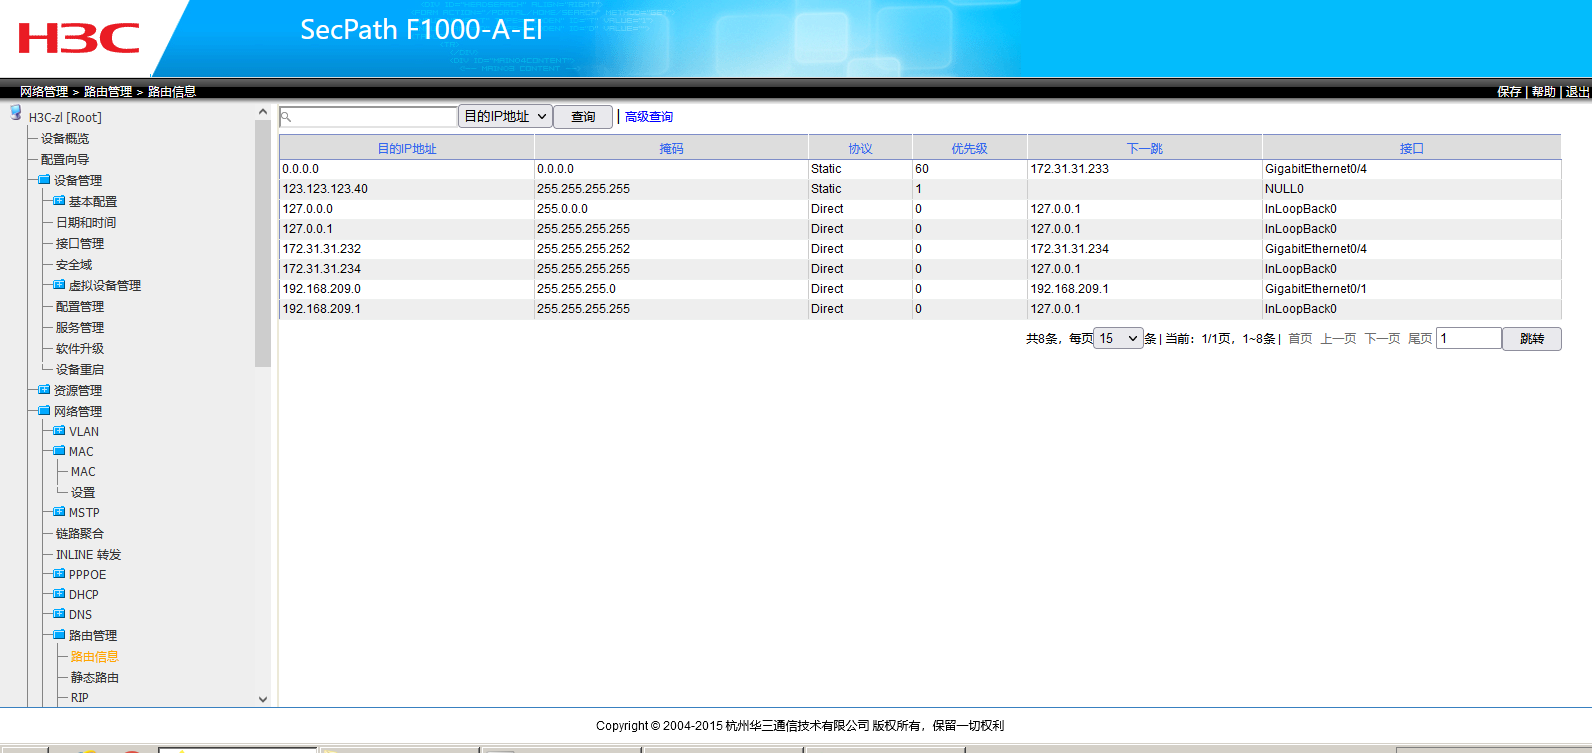Click the 查询 button
Viewport: 1592px width, 753px height.
(x=583, y=117)
